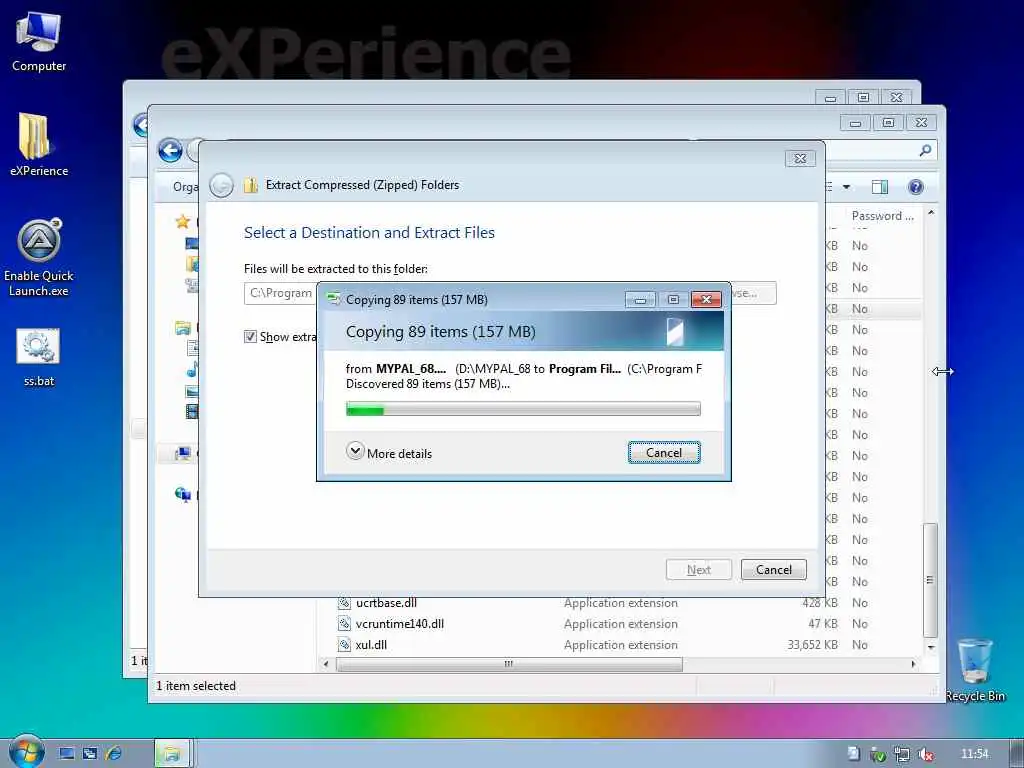Select the ss.bat desktop file
Viewport: 1024px width, 768px height.
[39, 358]
